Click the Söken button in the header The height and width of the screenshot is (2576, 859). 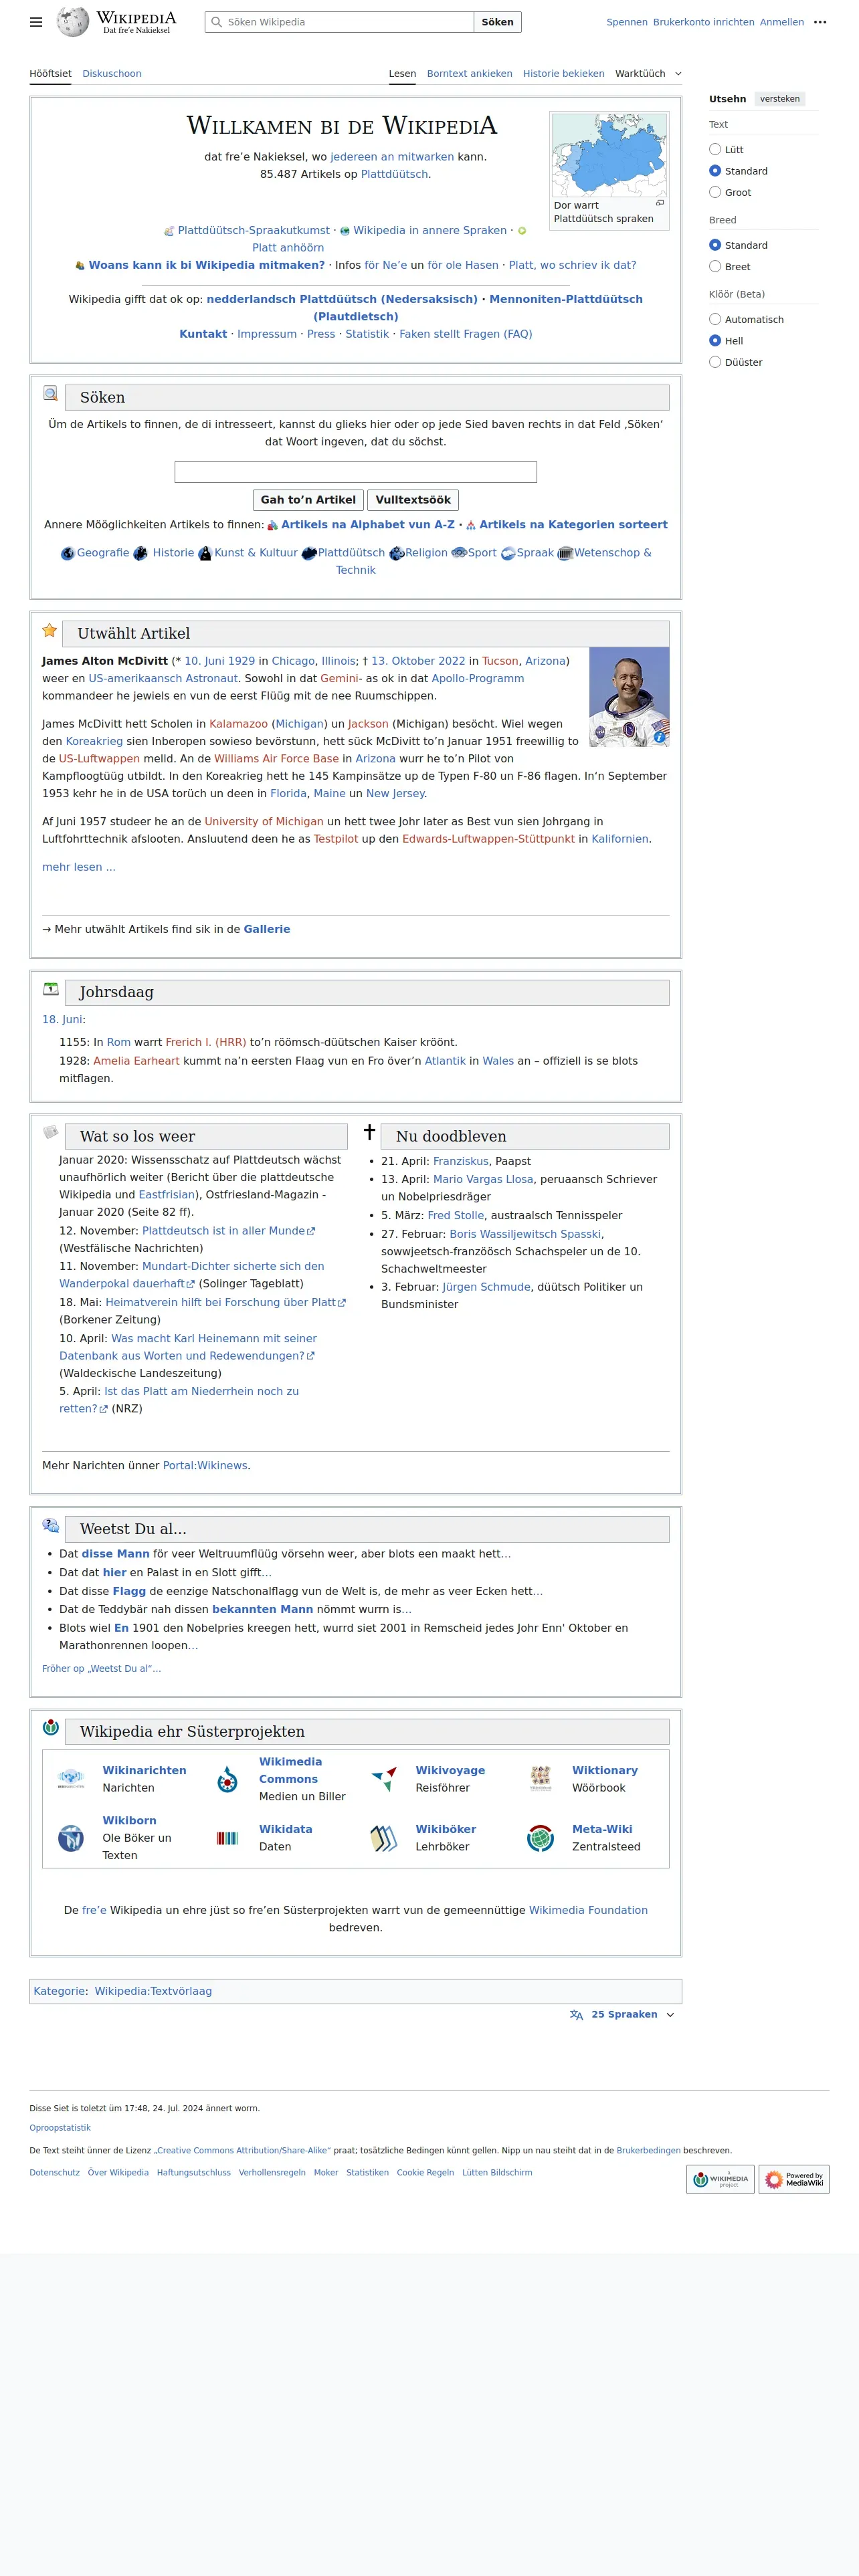pyautogui.click(x=497, y=22)
